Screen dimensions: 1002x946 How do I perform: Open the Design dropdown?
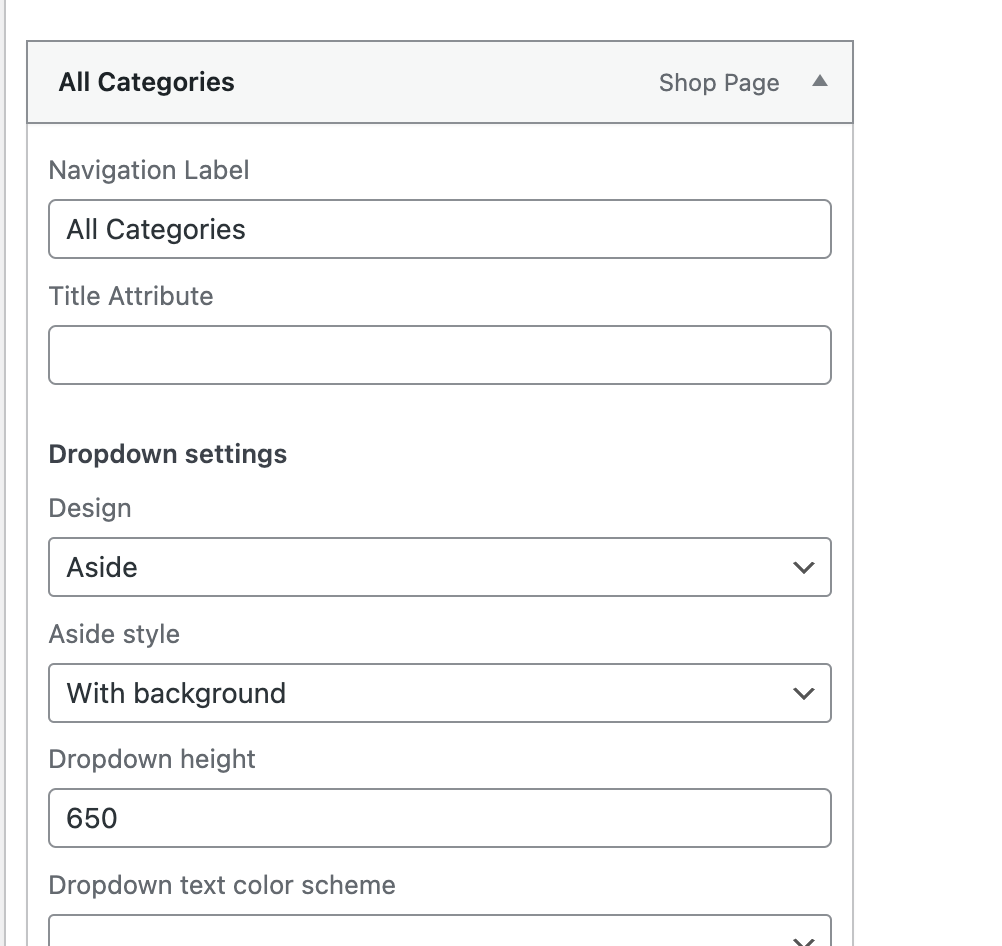(x=439, y=567)
